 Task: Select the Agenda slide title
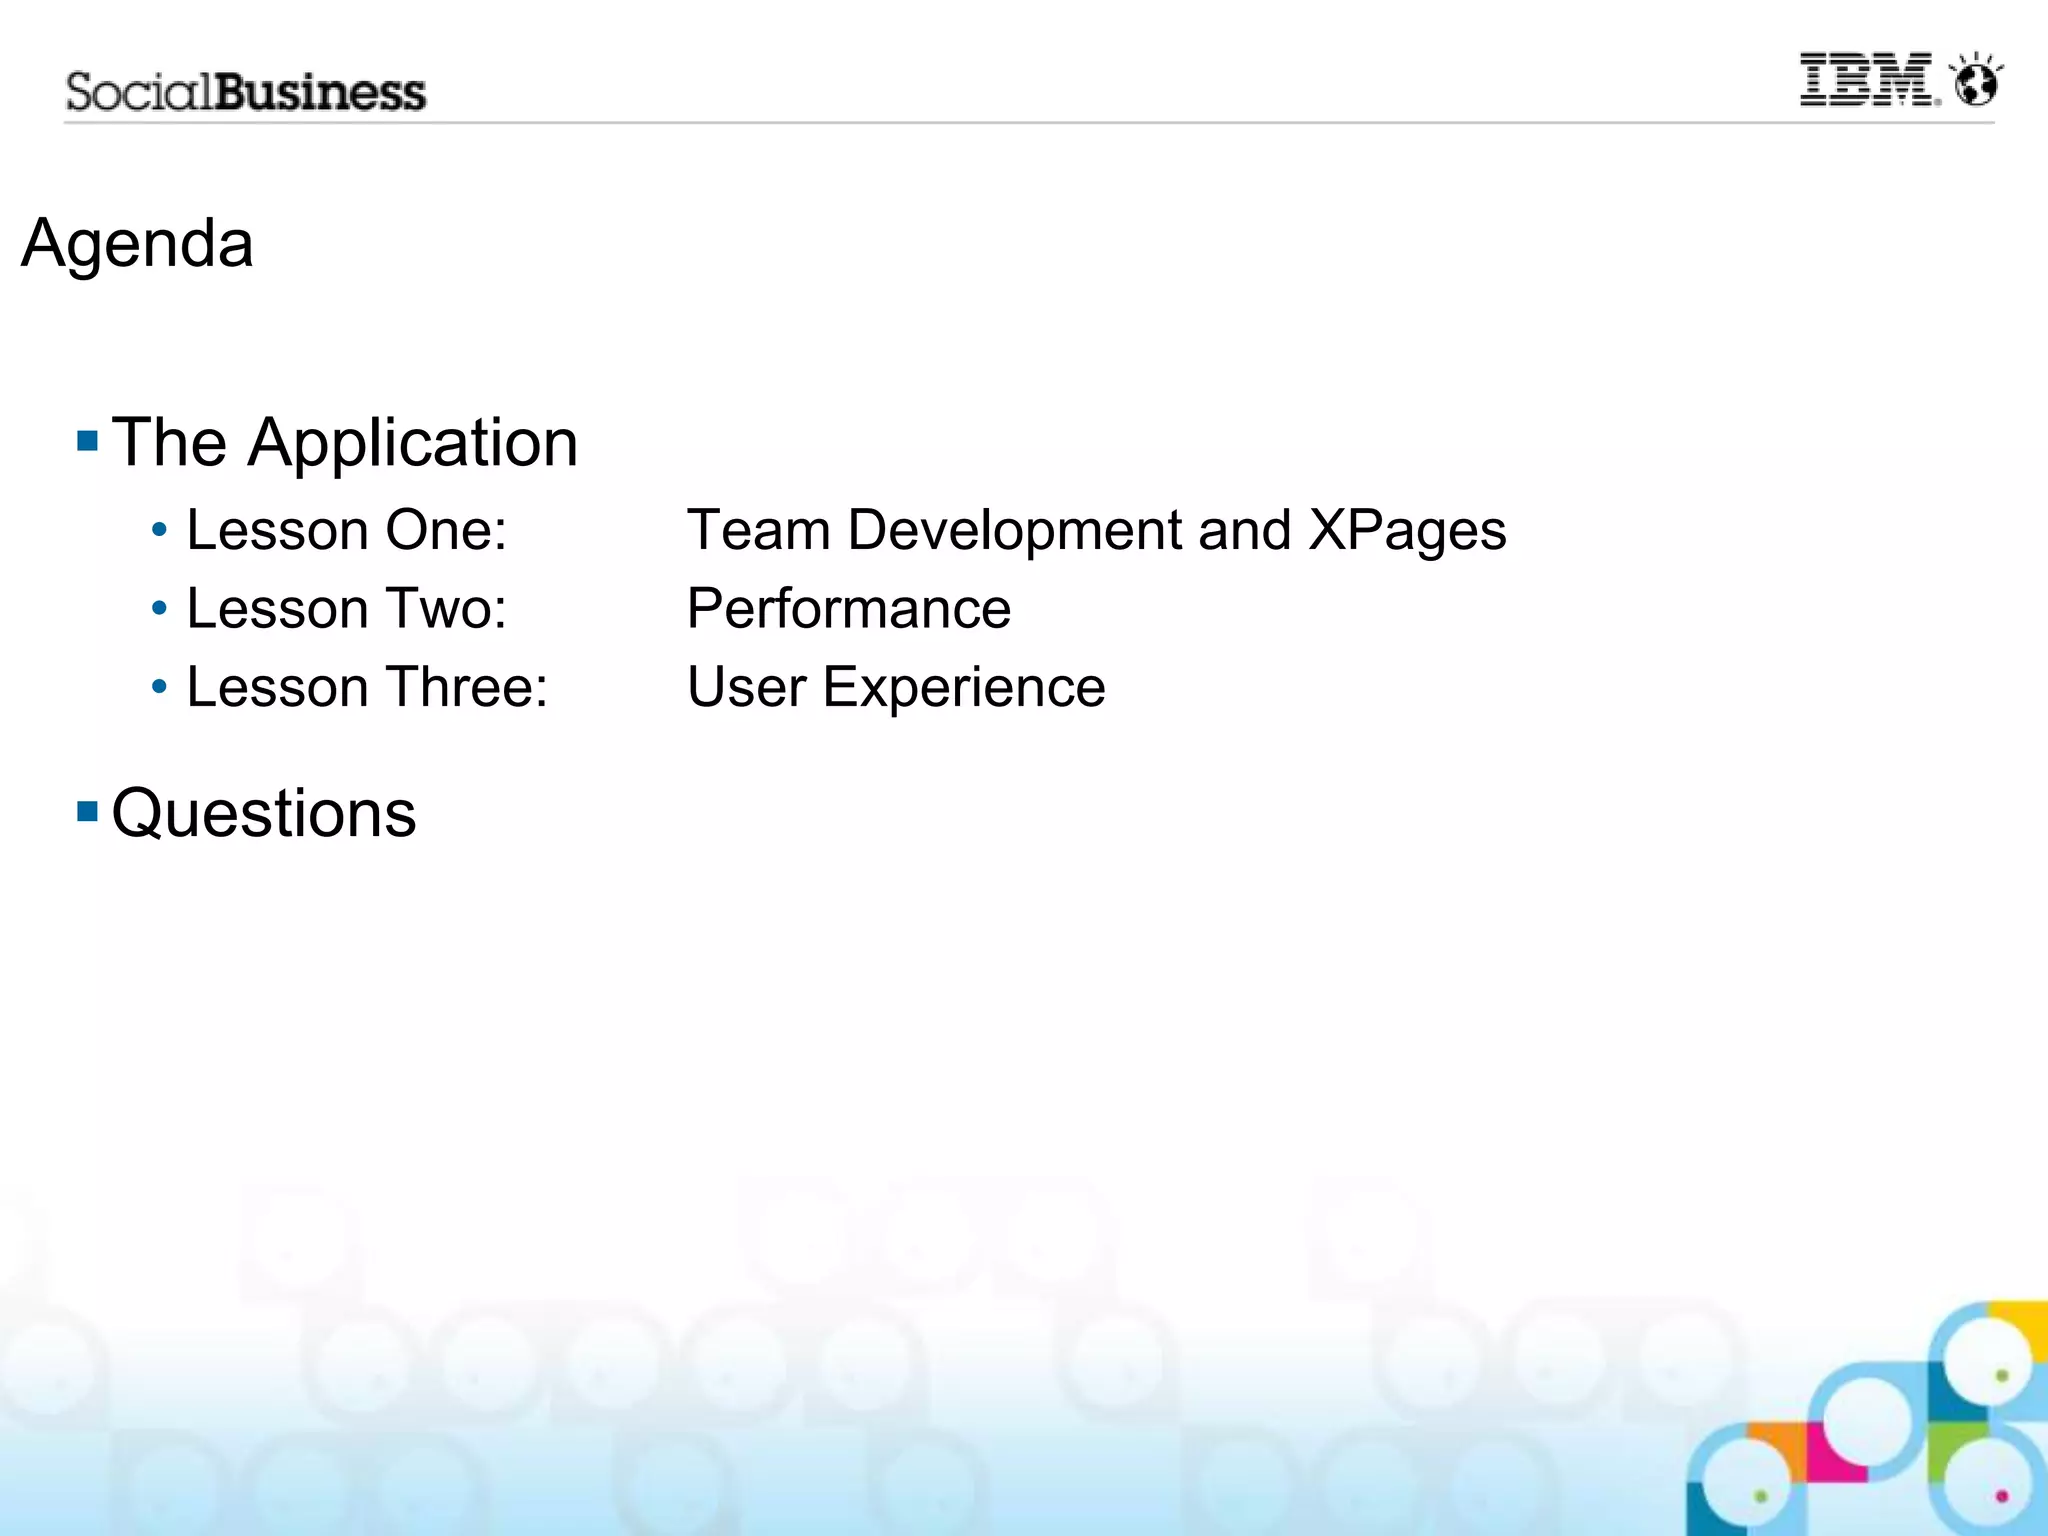coord(138,244)
